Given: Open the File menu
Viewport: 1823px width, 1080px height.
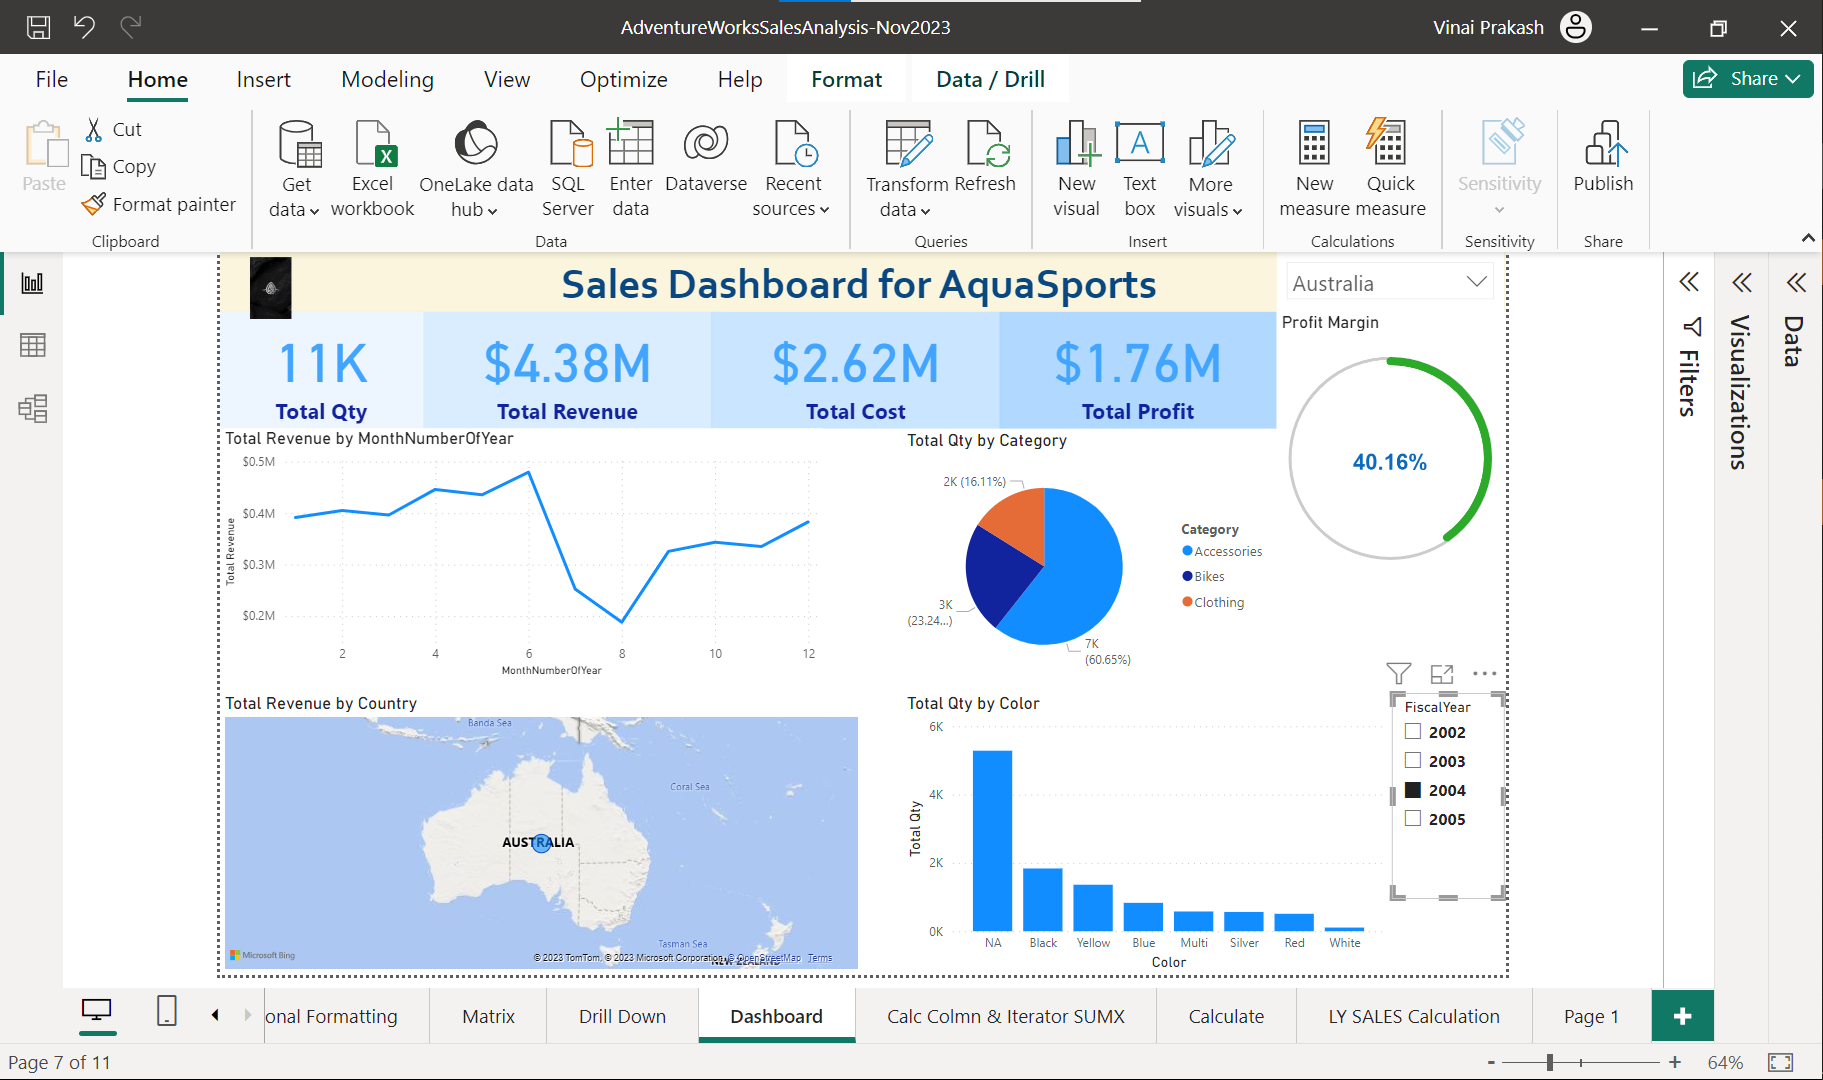Looking at the screenshot, I should 52,79.
